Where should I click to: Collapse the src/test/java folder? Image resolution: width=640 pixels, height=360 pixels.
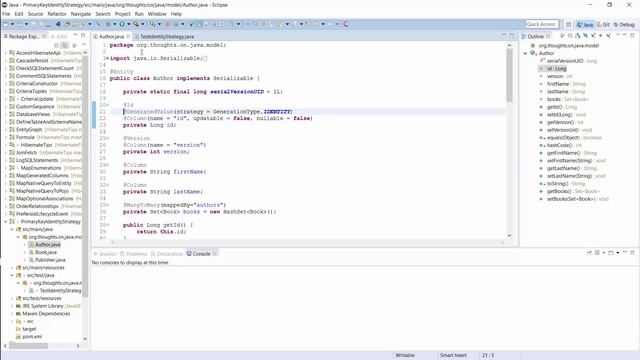click(12, 276)
